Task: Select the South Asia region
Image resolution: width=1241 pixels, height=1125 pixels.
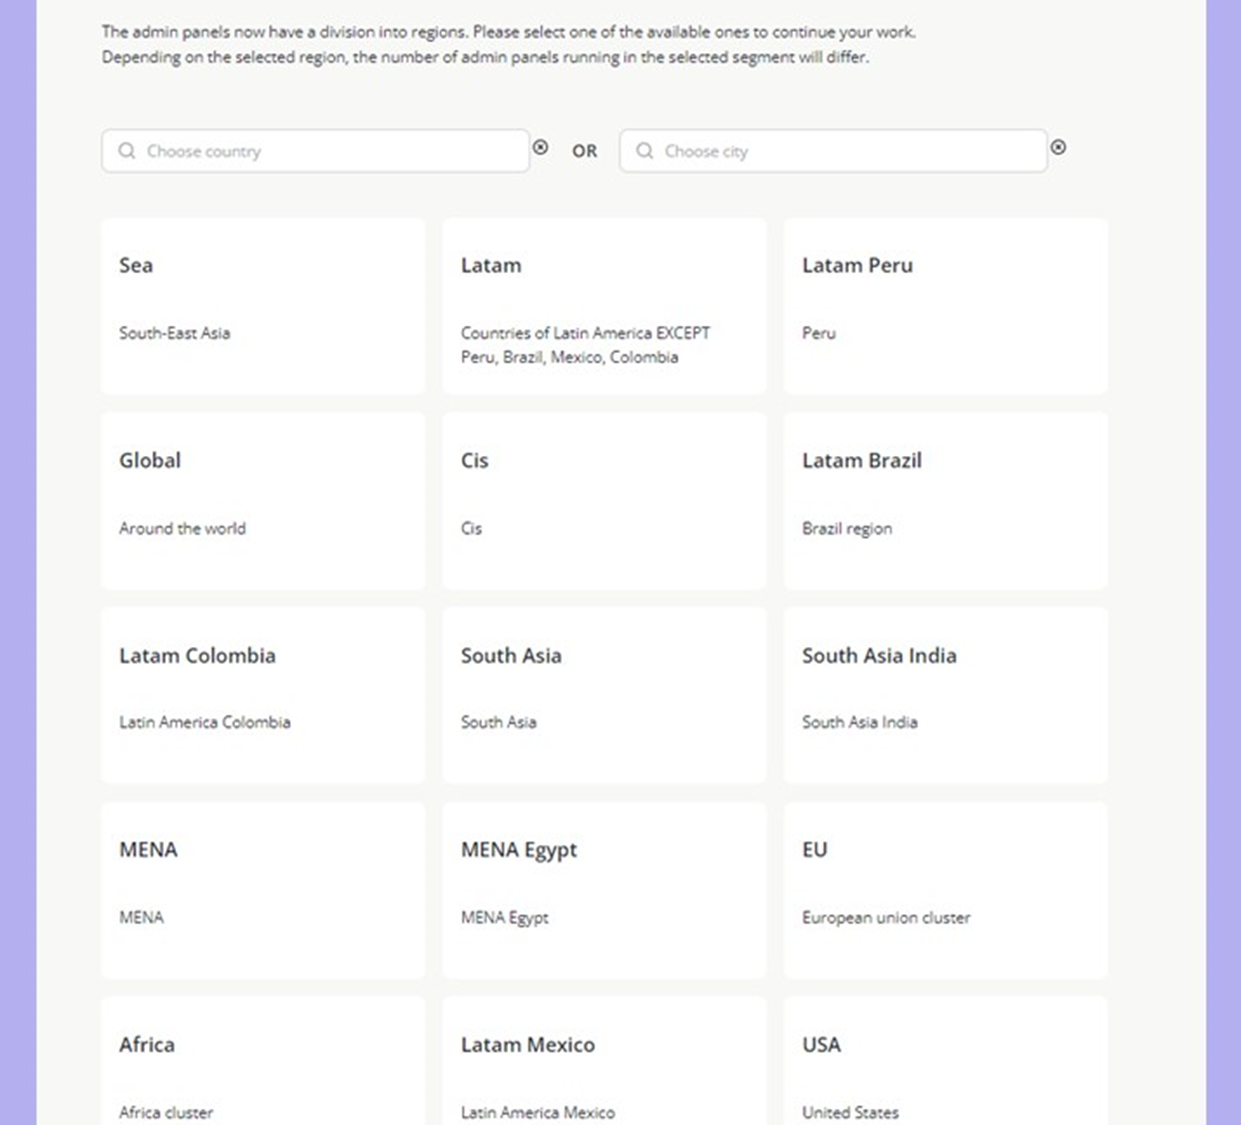Action: pyautogui.click(x=604, y=695)
